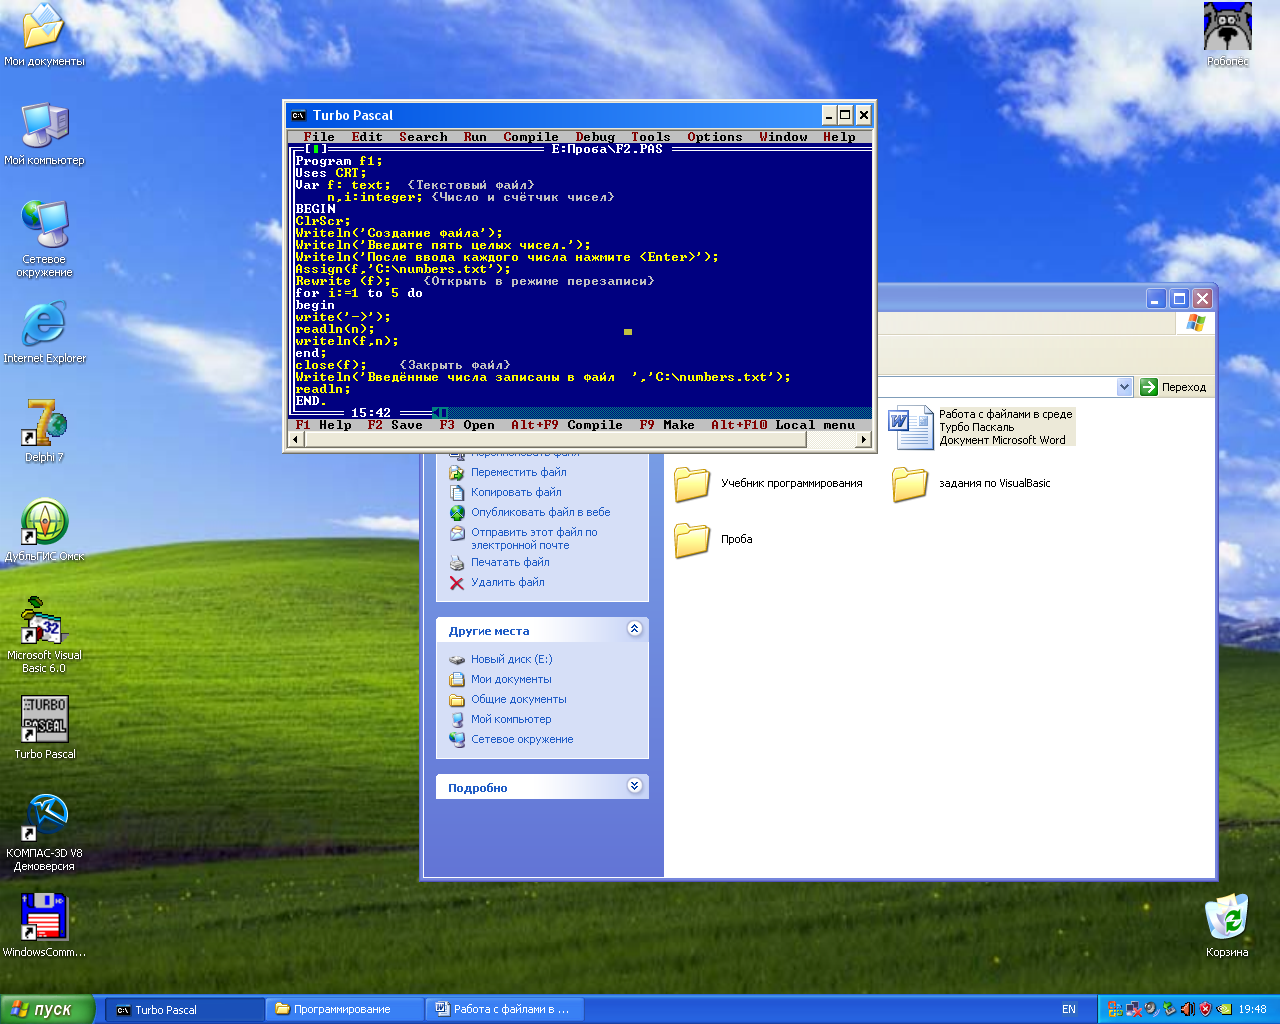Viewport: 1280px width, 1024px height.
Task: Open the Search menu in Turbo Pascal
Action: pyautogui.click(x=423, y=137)
